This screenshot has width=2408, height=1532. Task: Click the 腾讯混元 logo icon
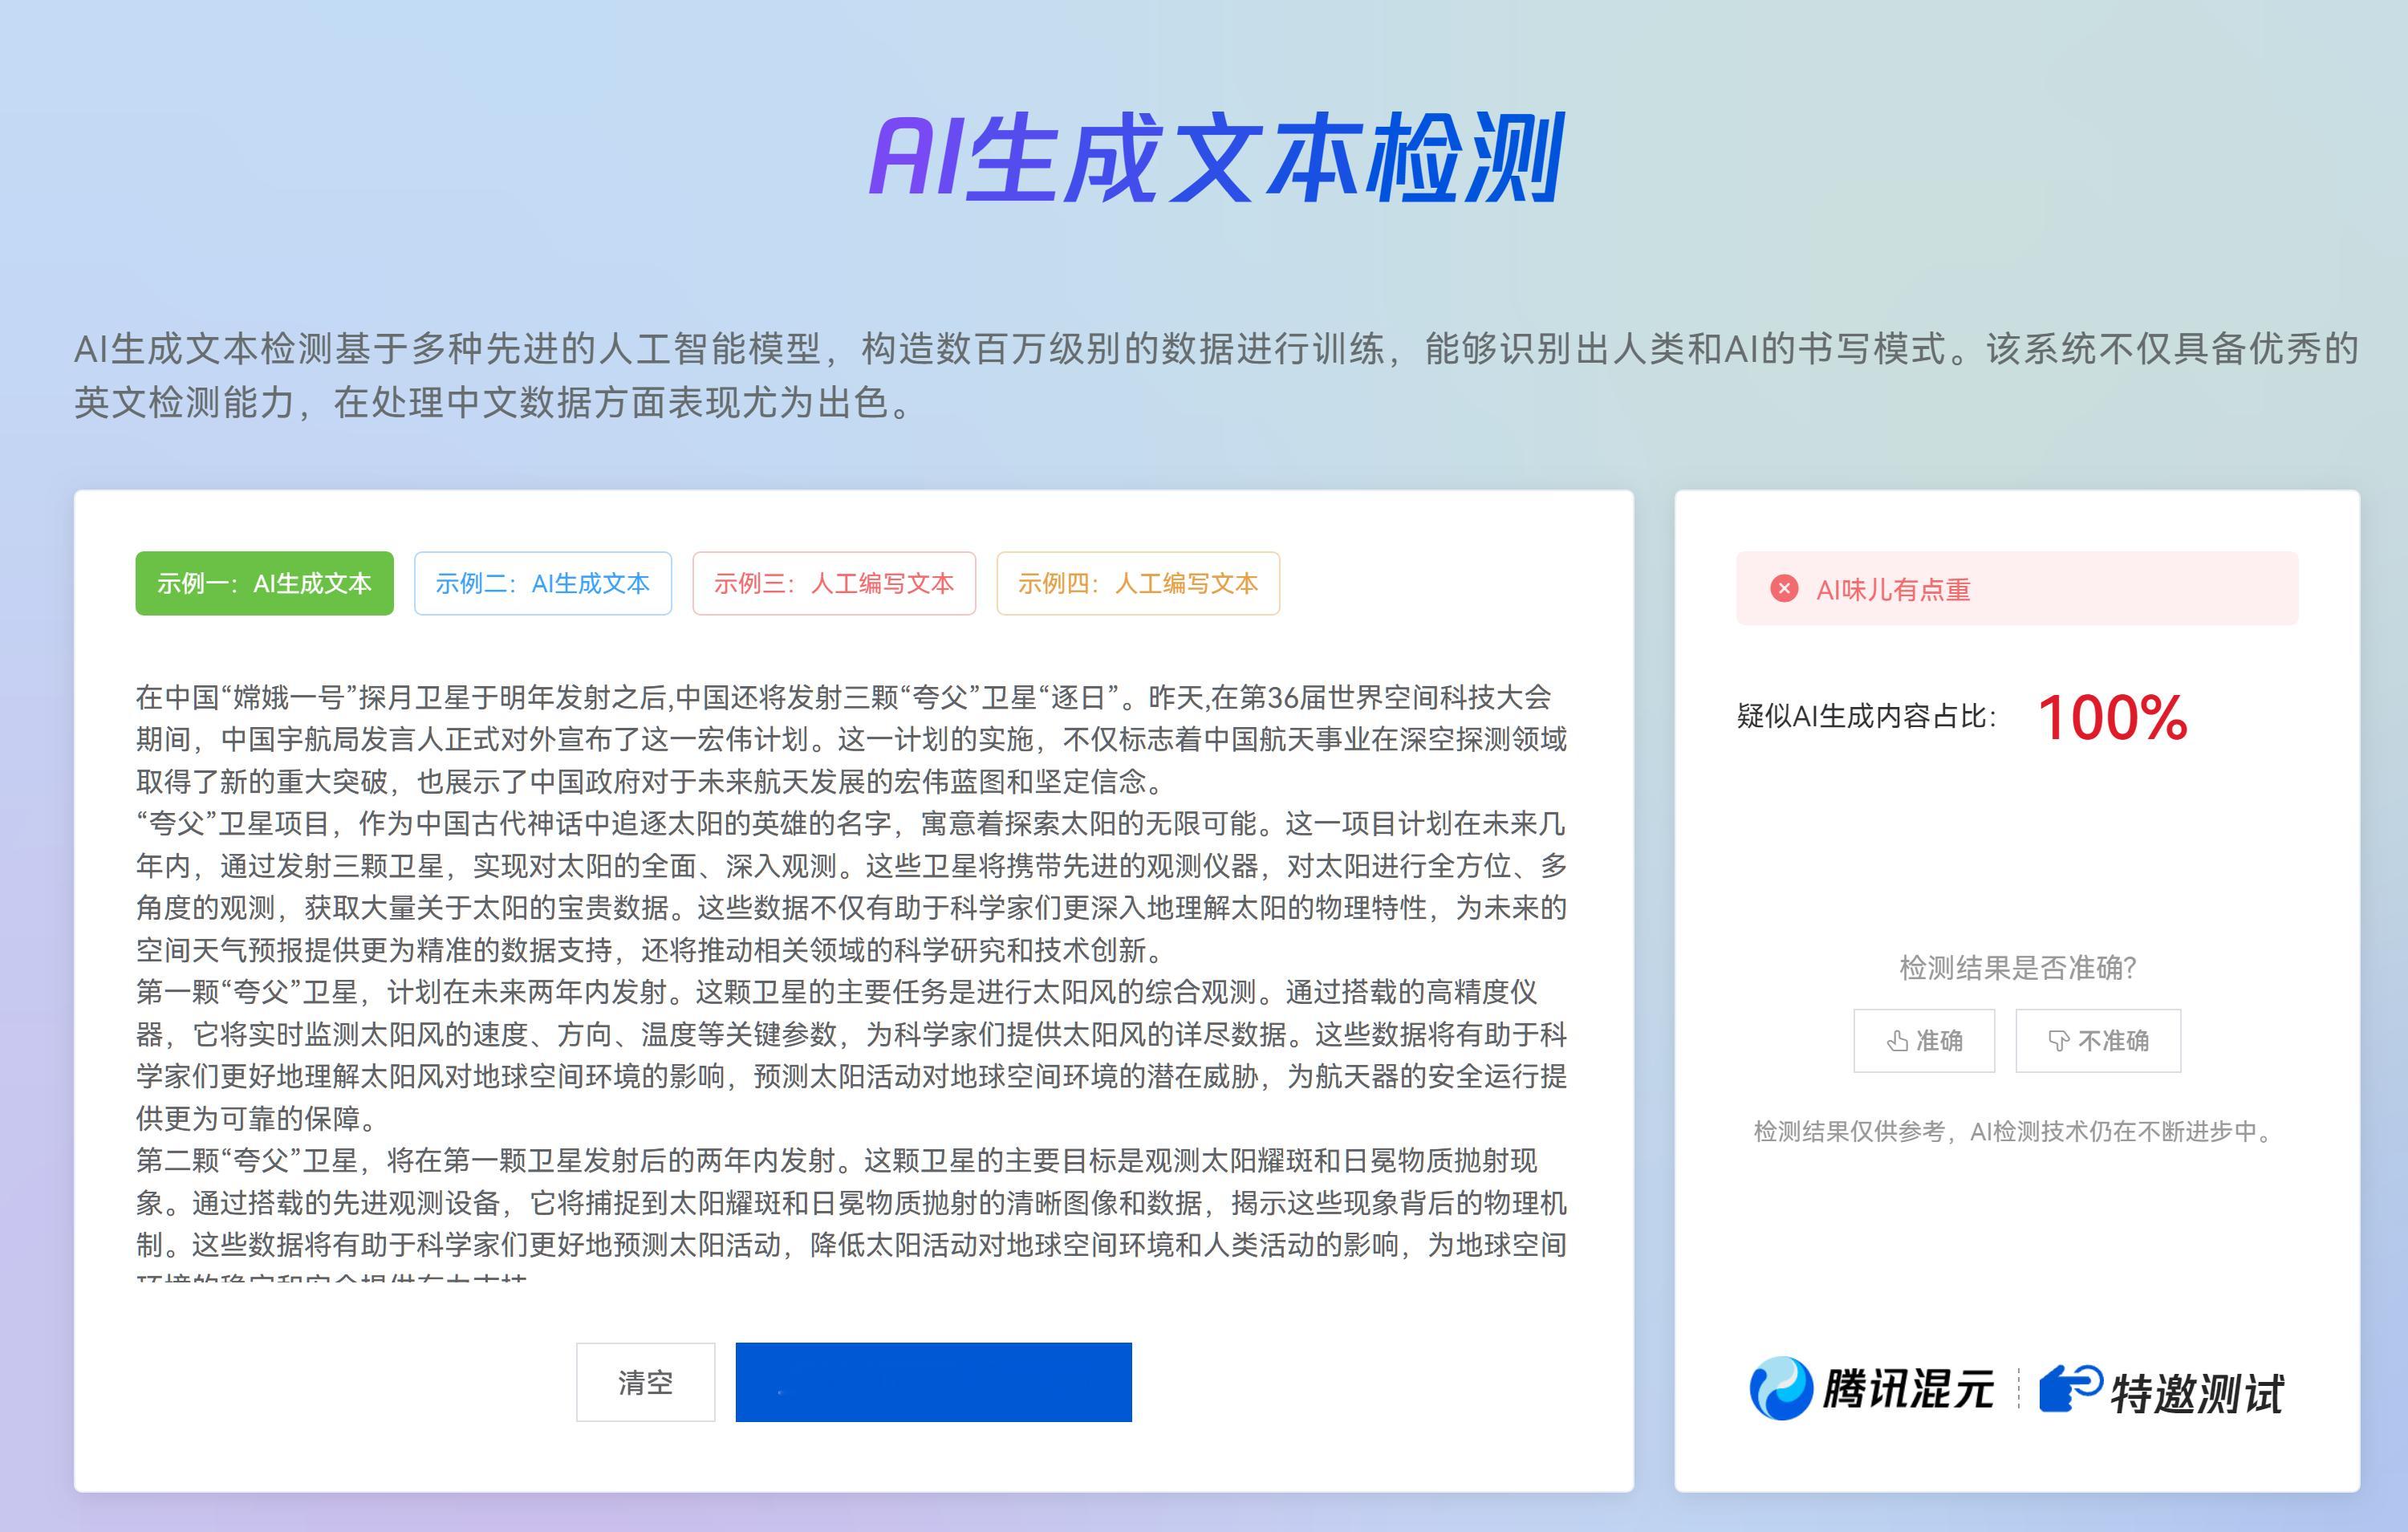[x=1781, y=1388]
